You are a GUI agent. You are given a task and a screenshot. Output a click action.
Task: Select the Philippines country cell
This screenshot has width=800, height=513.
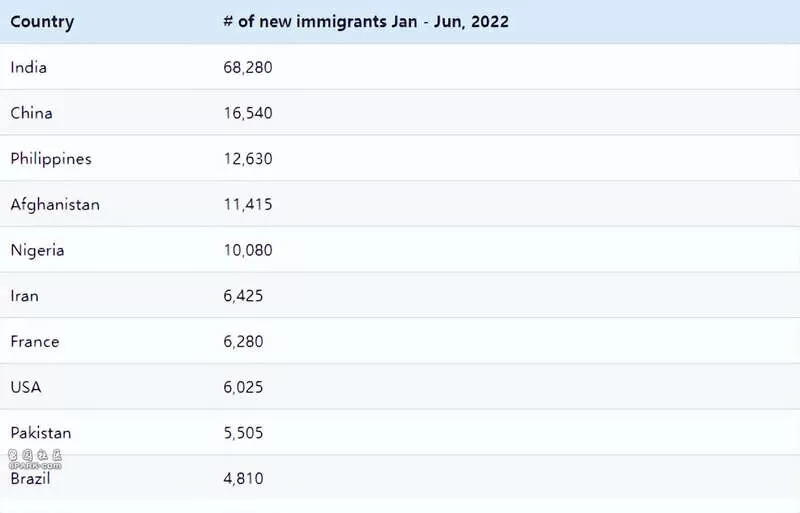click(51, 159)
